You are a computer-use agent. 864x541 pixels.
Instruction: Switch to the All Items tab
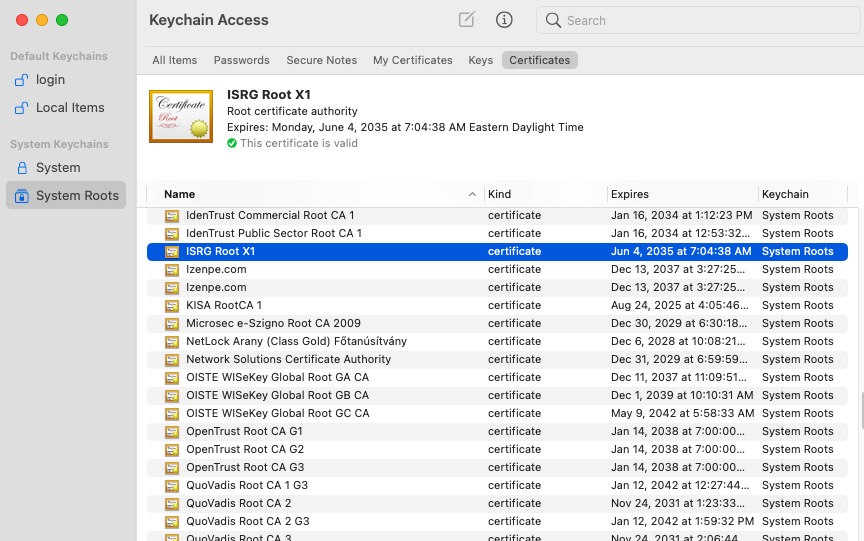pos(174,60)
